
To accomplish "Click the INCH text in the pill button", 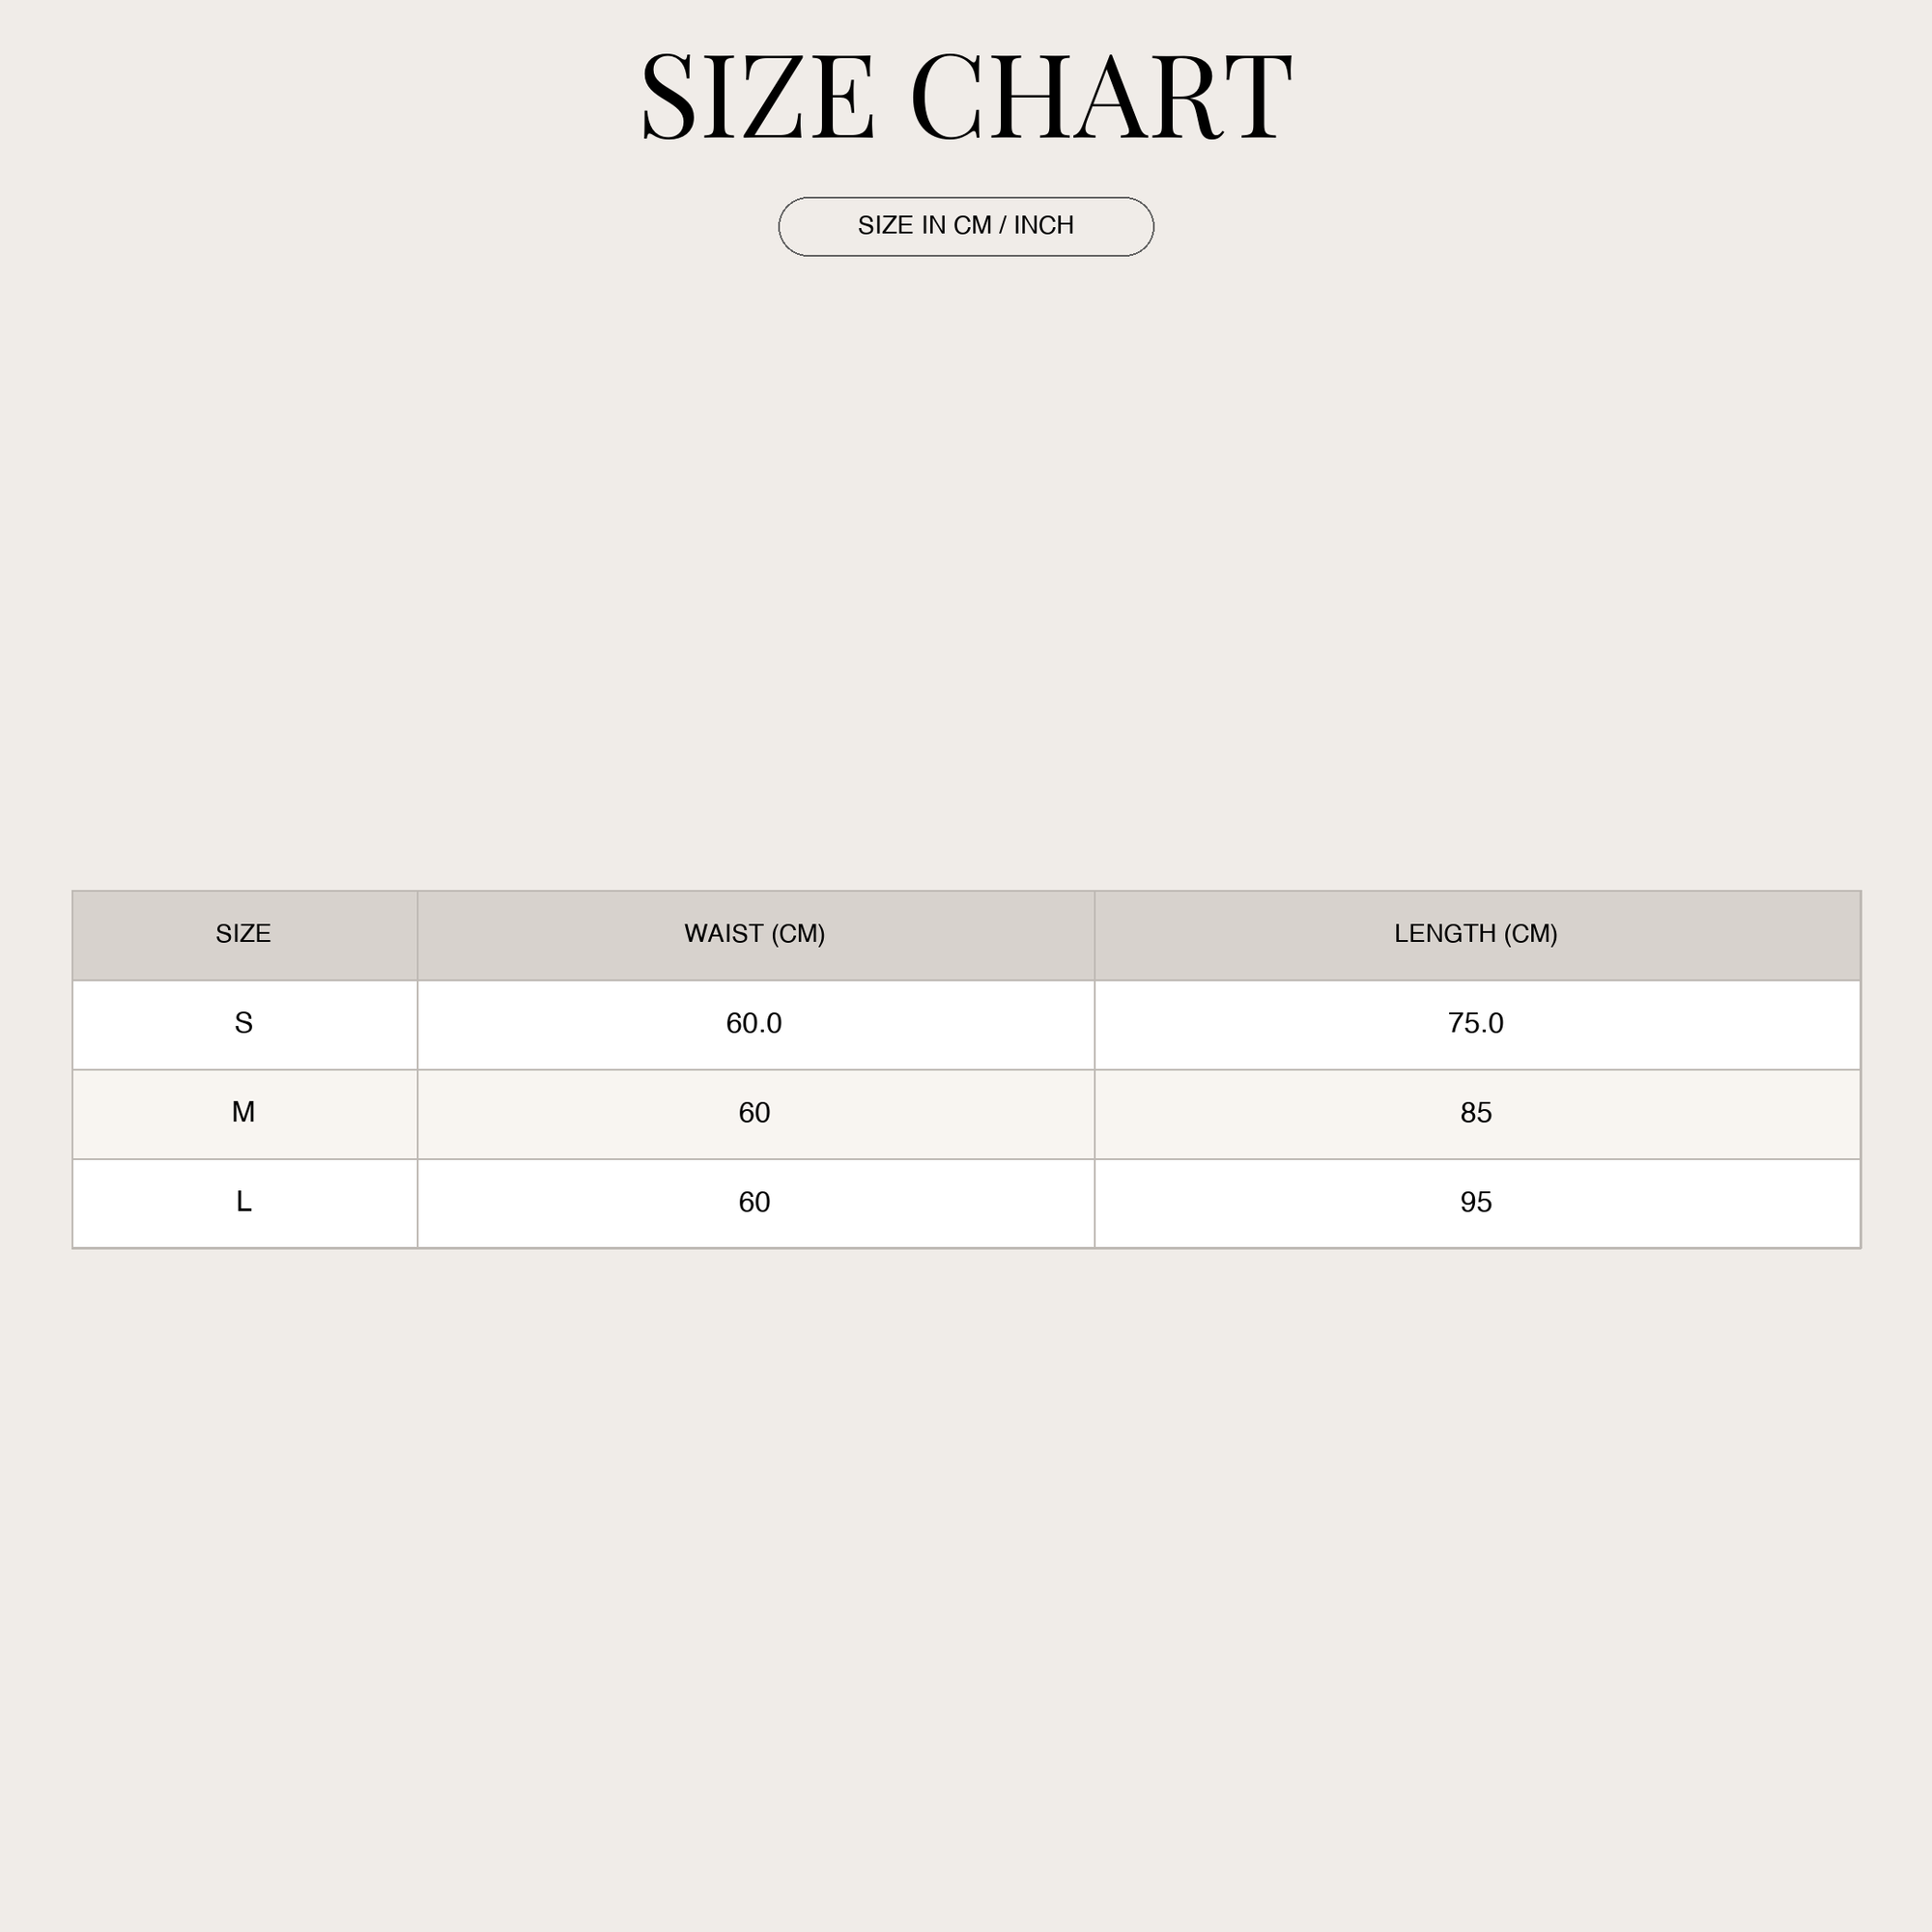I will click(x=1044, y=226).
